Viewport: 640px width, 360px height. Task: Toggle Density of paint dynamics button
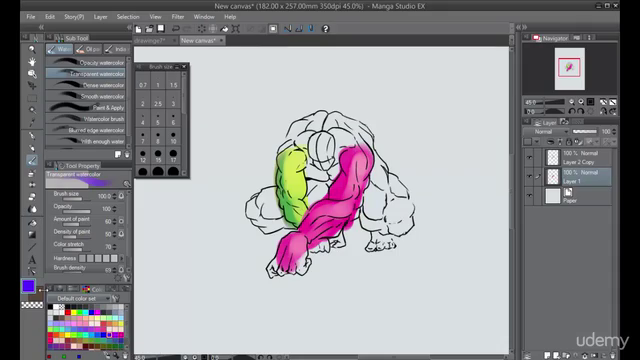click(x=121, y=234)
